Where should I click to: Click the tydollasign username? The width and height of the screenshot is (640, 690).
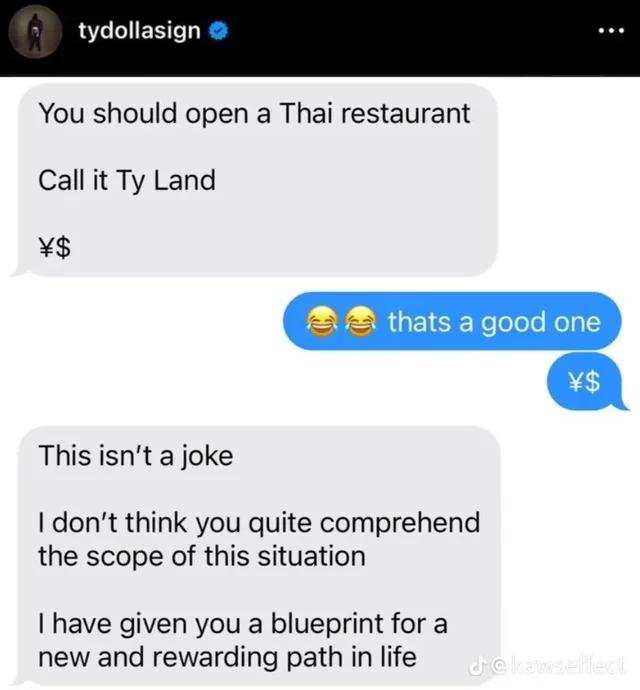coord(140,31)
